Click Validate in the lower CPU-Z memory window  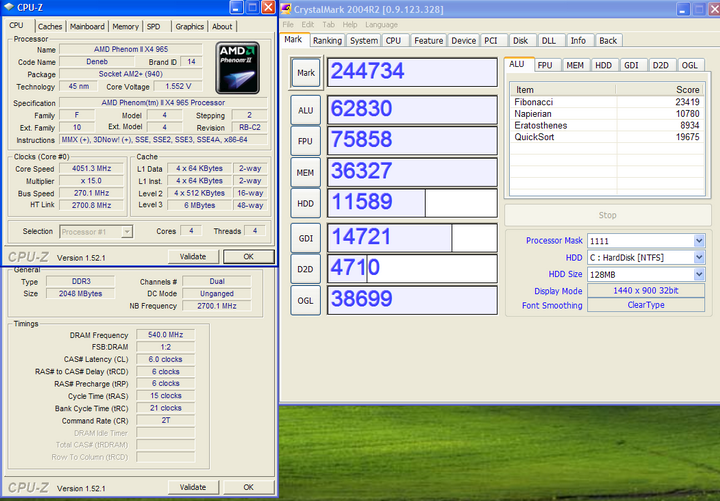click(x=193, y=487)
